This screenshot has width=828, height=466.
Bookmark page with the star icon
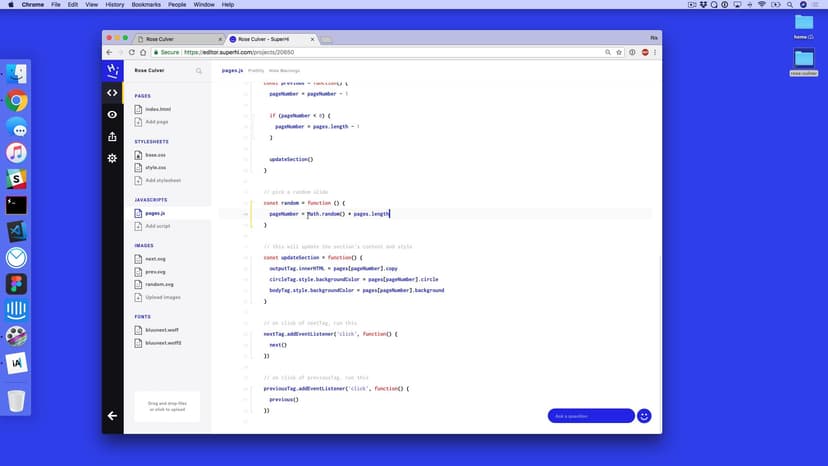(620, 52)
